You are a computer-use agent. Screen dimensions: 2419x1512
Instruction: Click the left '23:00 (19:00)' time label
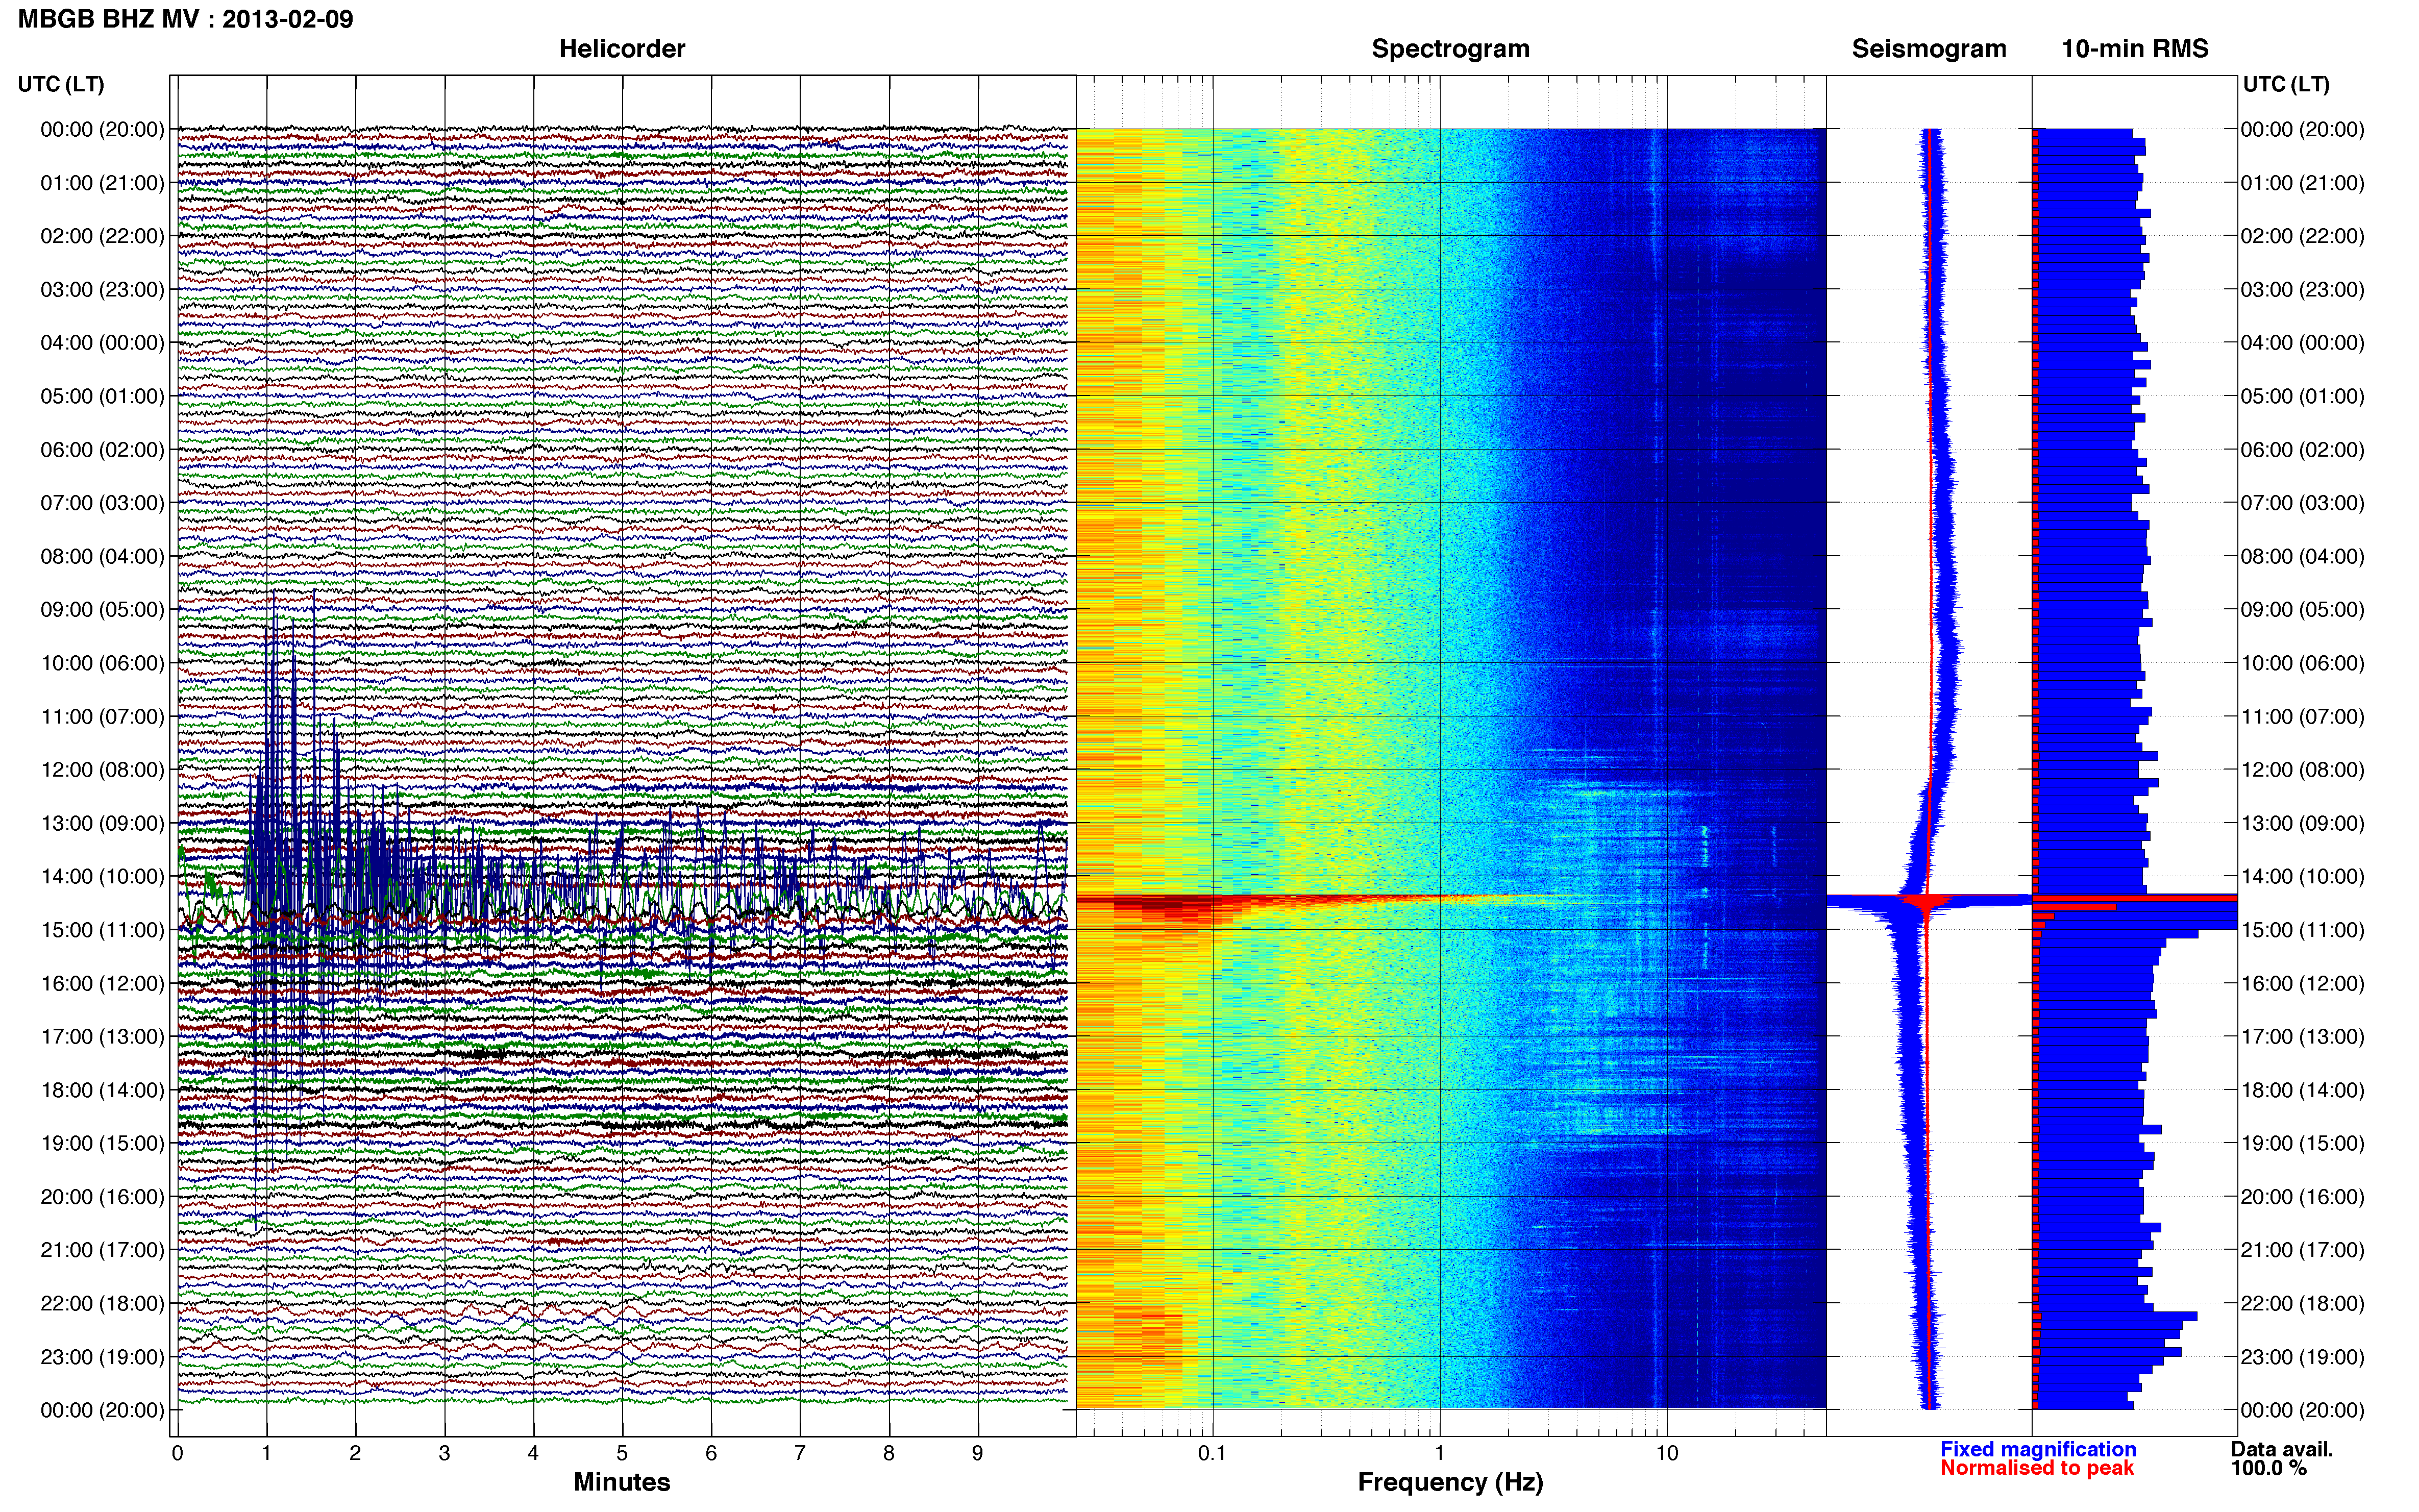(102, 1357)
